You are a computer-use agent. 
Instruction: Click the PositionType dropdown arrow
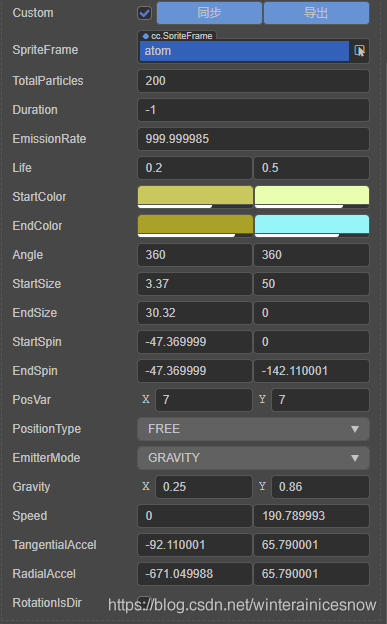point(355,429)
